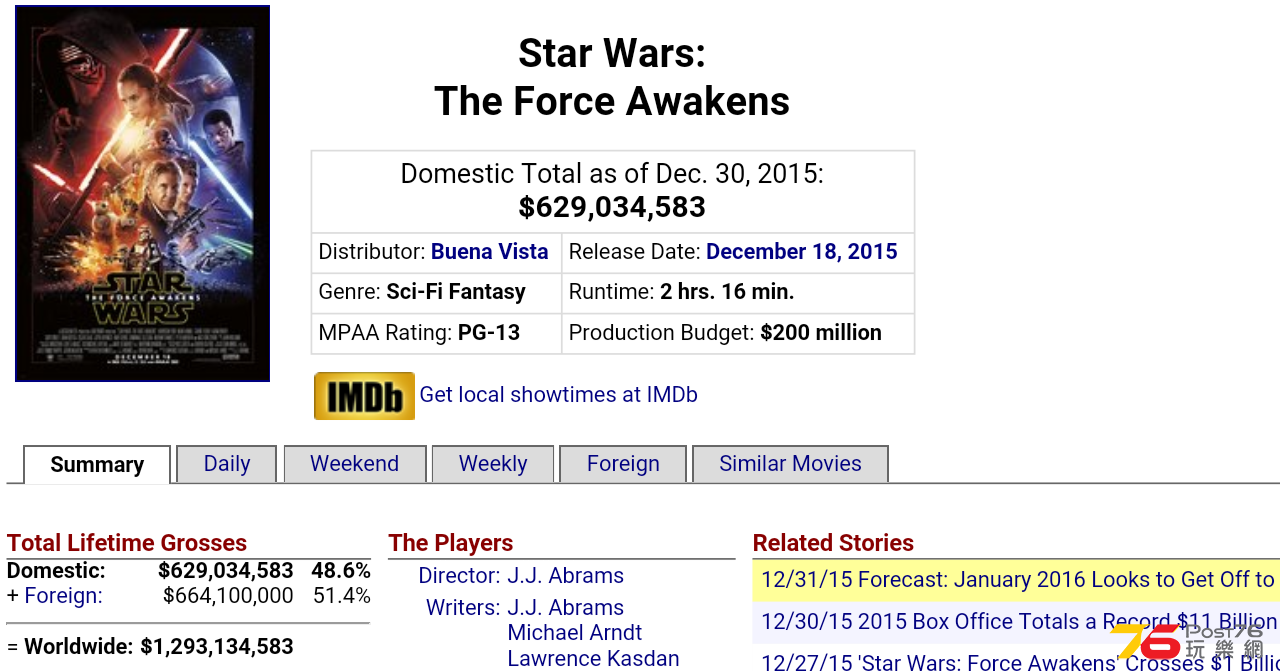
Task: Read the 12/31/15 Forecast January 2016 story
Action: click(1018, 580)
